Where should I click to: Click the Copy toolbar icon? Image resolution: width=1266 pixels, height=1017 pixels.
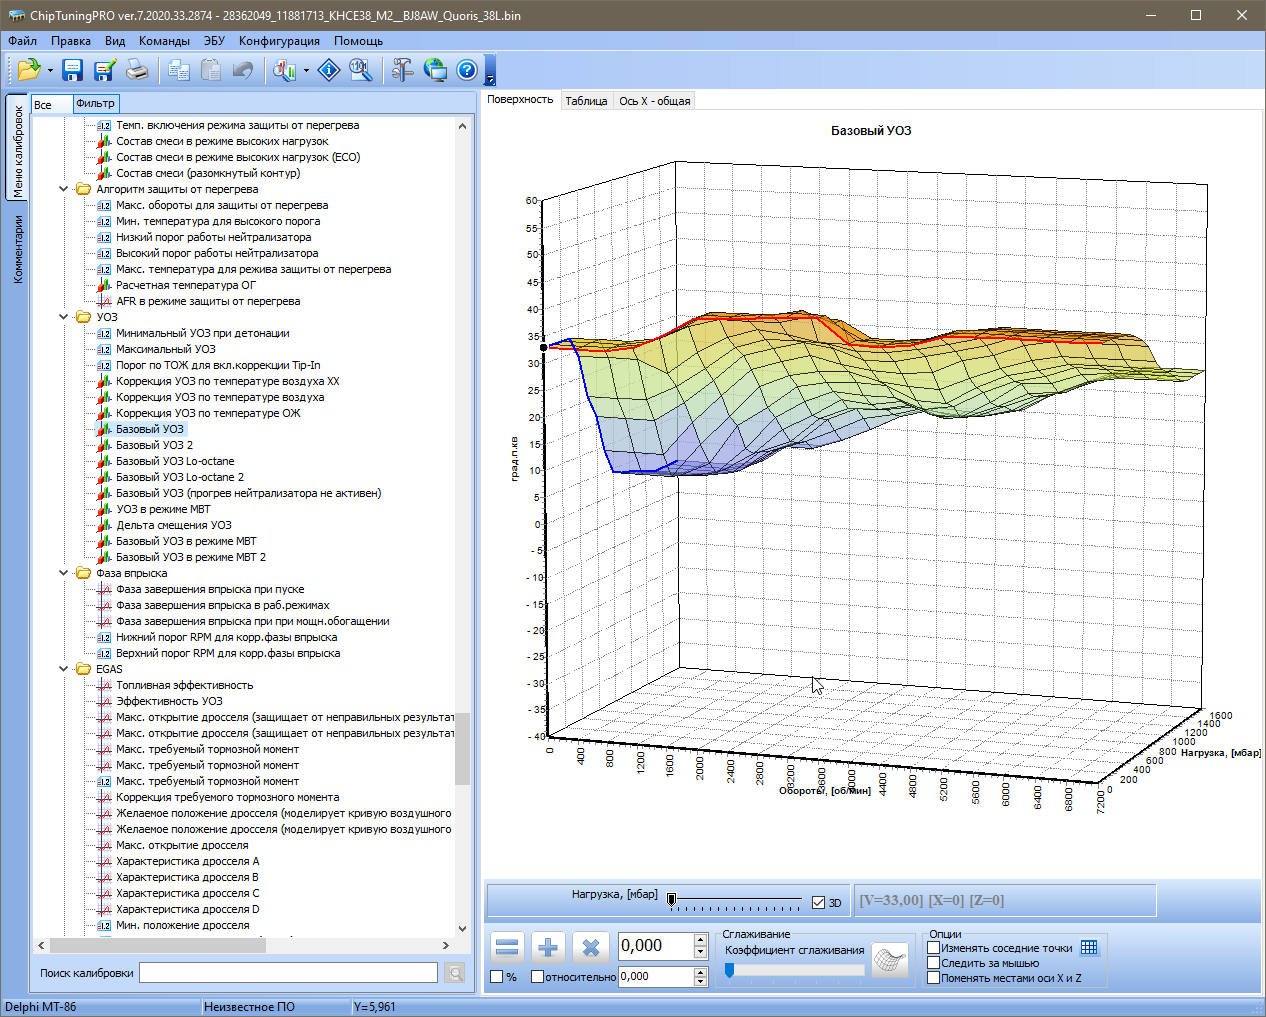tap(179, 70)
